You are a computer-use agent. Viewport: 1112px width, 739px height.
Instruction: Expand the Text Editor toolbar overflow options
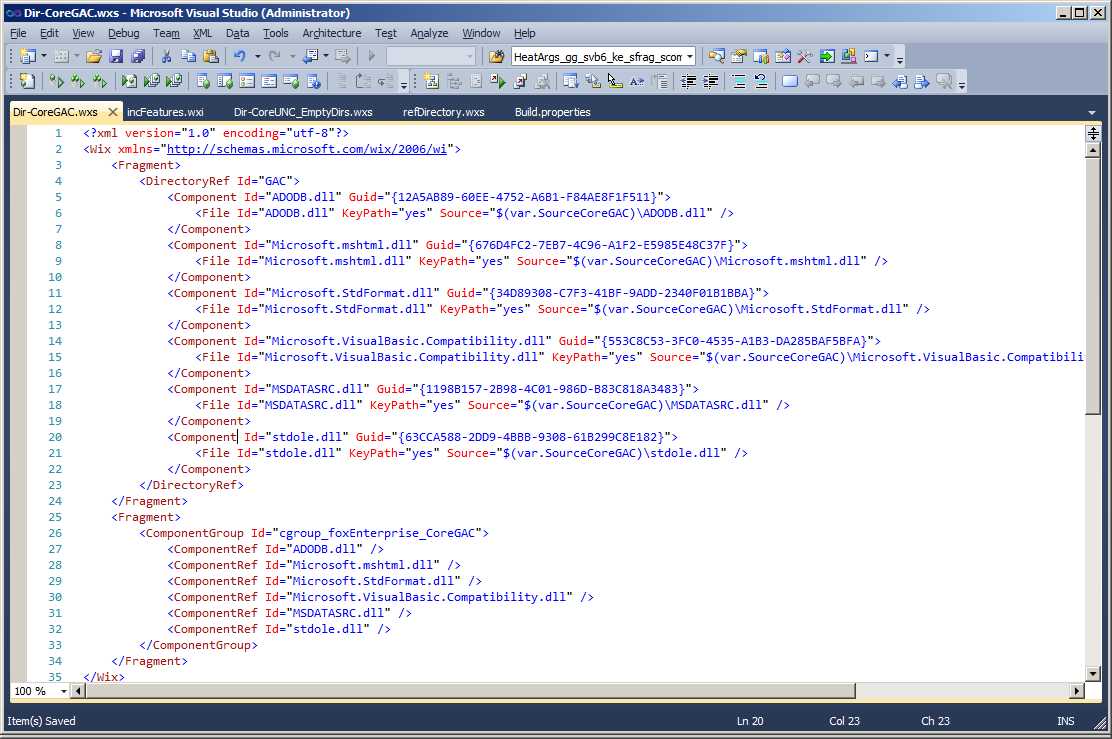[962, 83]
